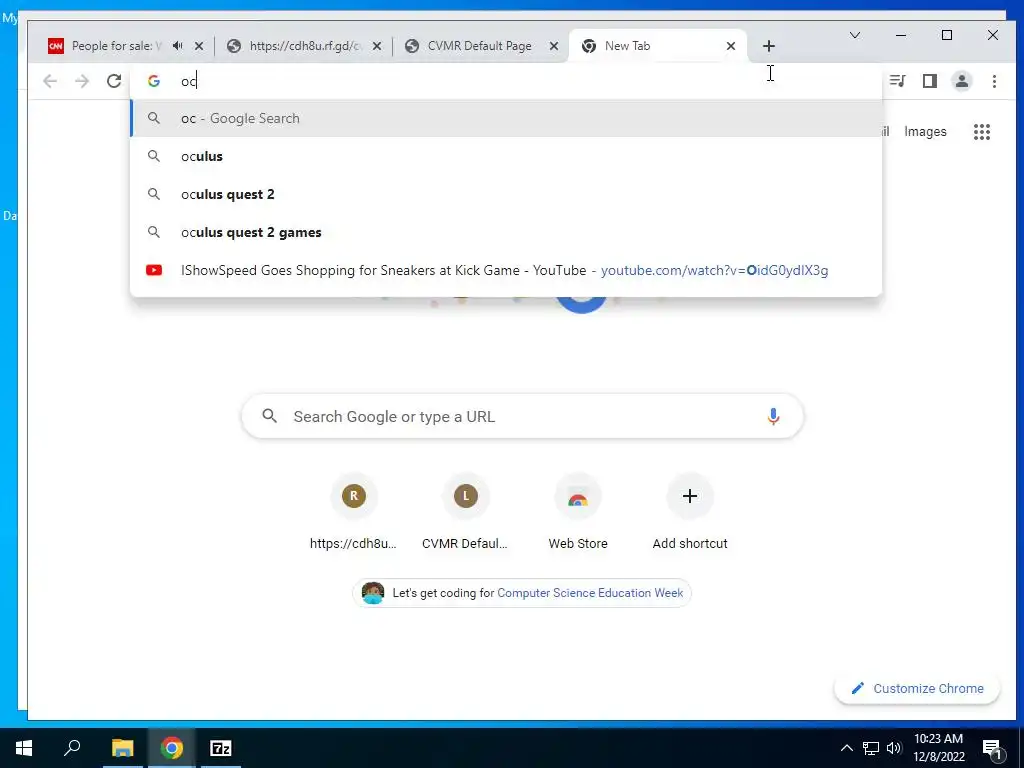
Task: Open the IShowSpeed YouTube history suggestion
Action: (x=506, y=270)
